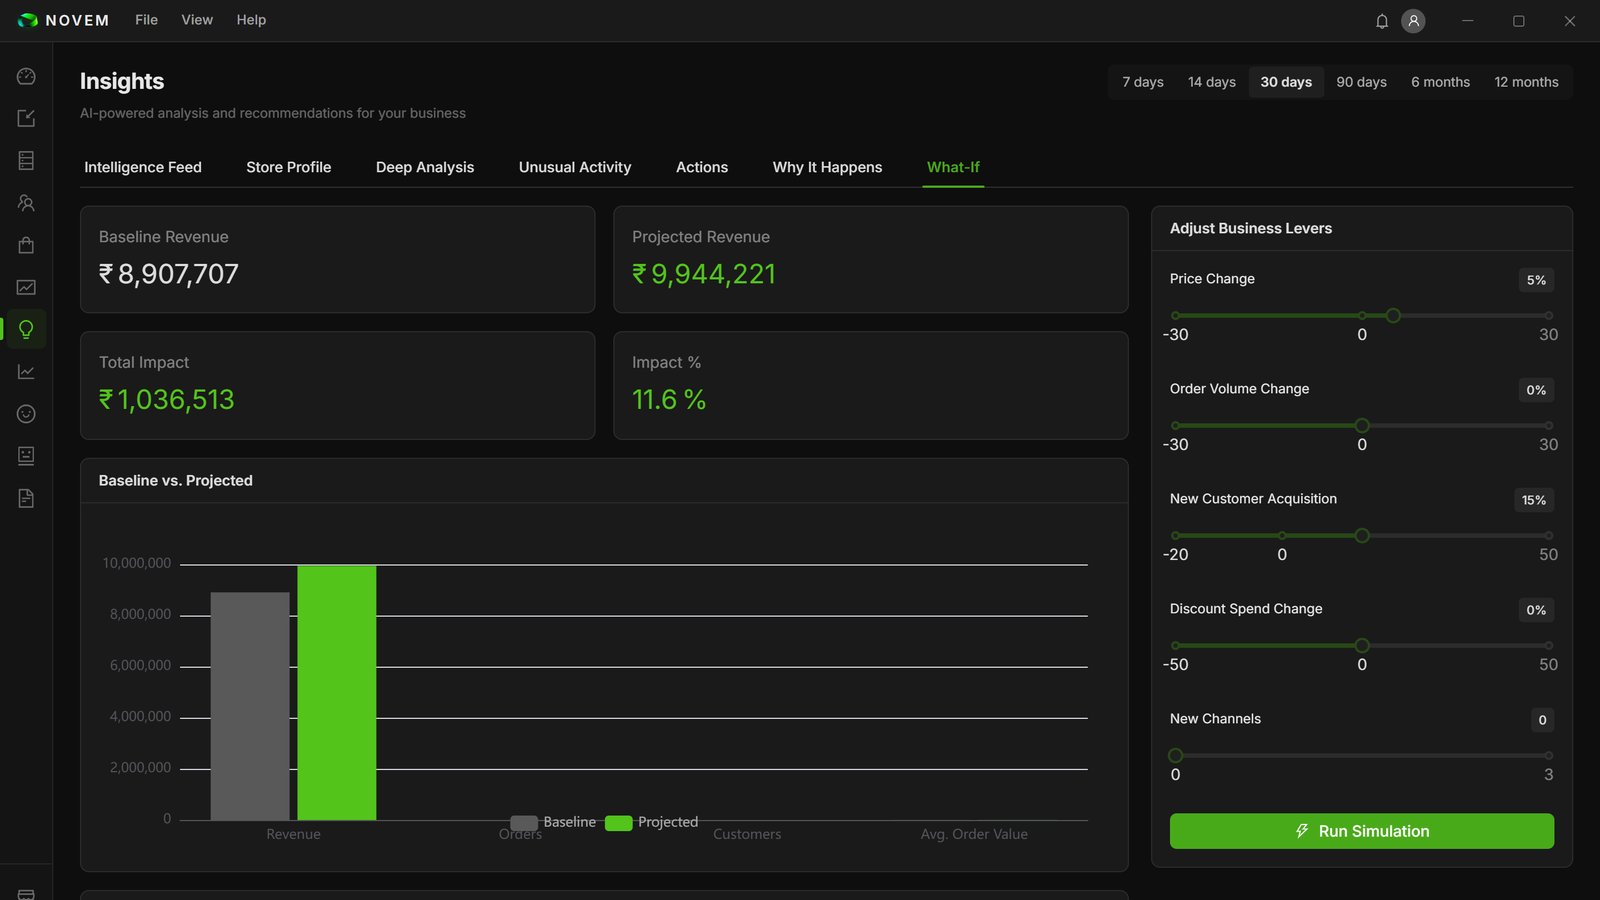Select the What-If tab
This screenshot has height=900, width=1600.
tap(953, 167)
